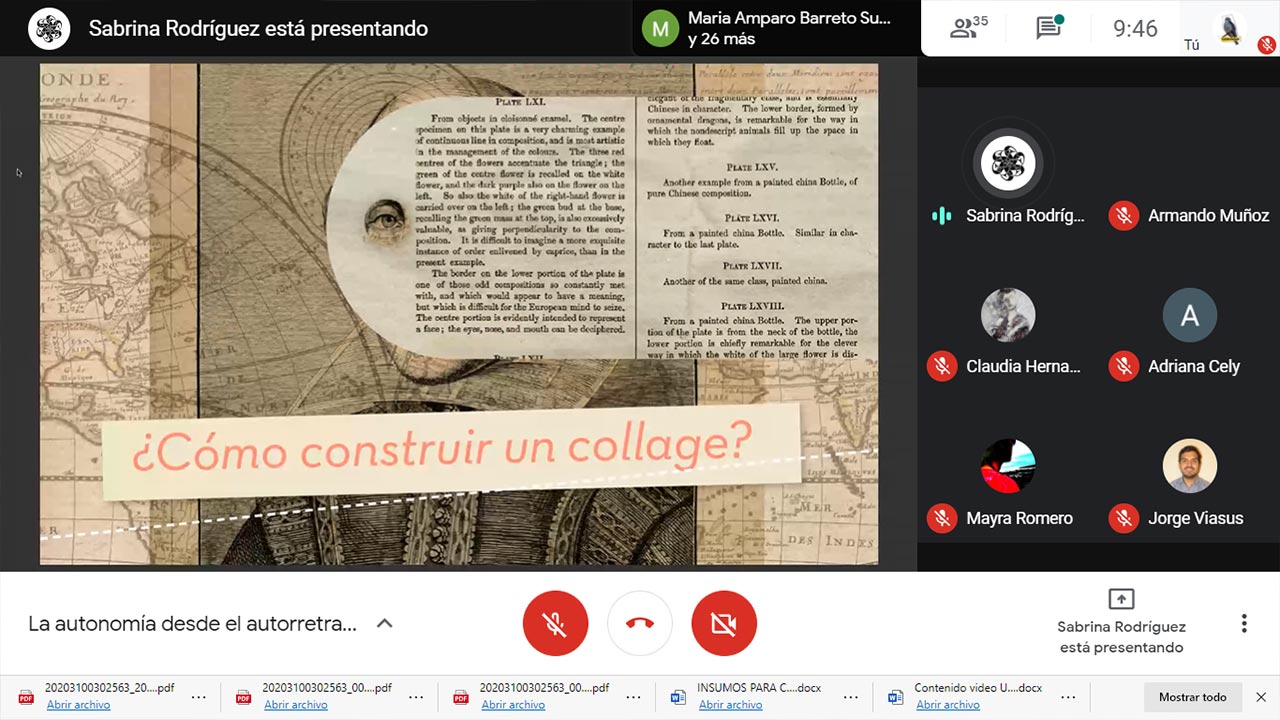The height and width of the screenshot is (720, 1280).
Task: Open options menu for first PDF download
Action: coord(199,697)
